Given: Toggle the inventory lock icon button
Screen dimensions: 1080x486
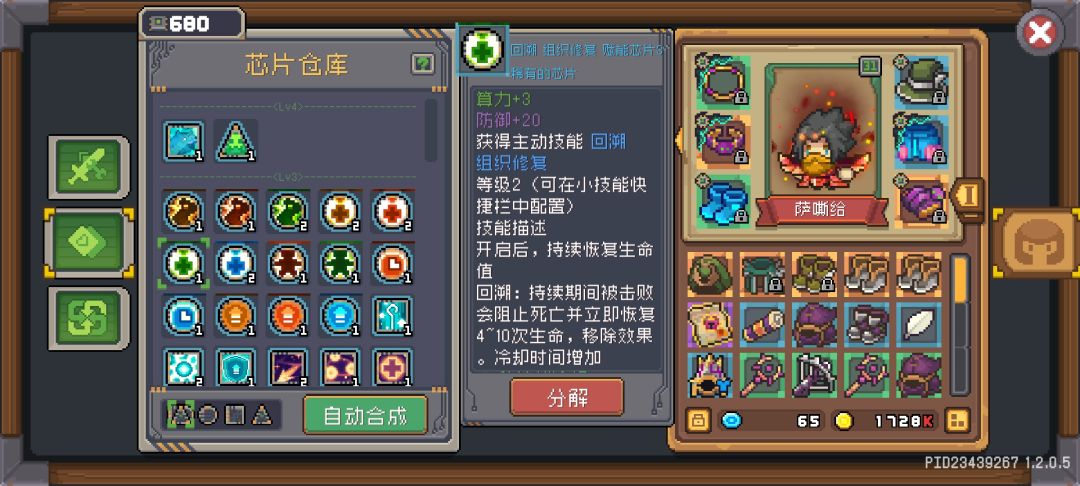Looking at the screenshot, I should point(698,420).
